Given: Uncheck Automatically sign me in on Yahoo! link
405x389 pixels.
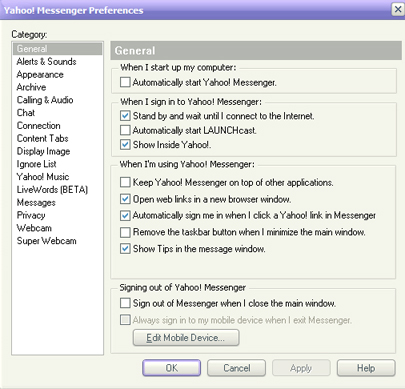Looking at the screenshot, I should 125,215.
